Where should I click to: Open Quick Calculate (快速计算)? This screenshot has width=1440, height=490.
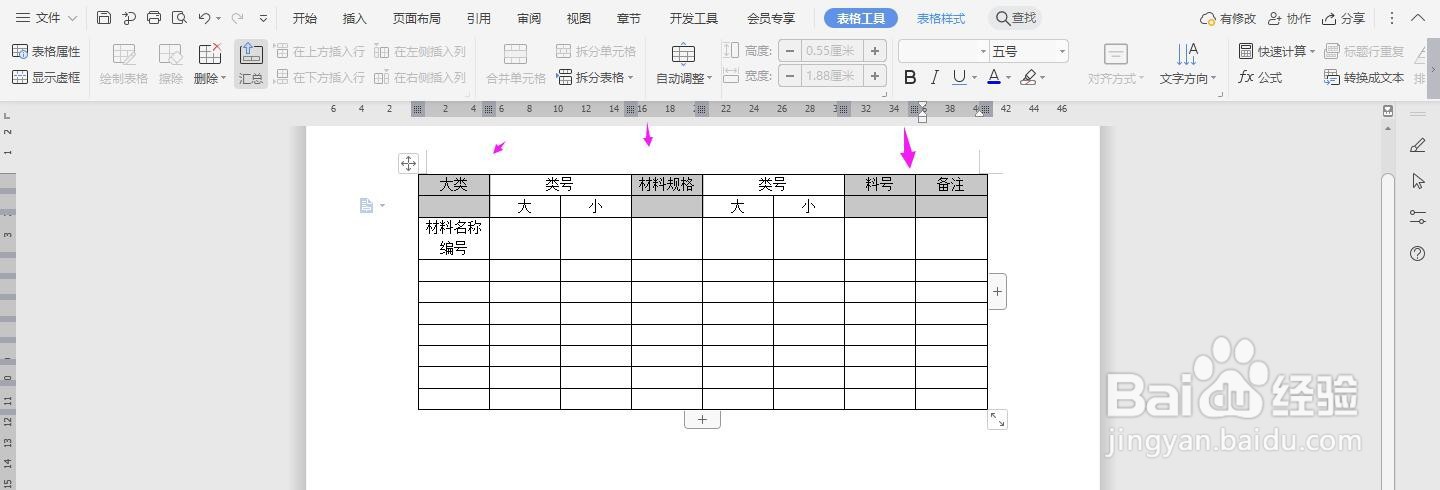click(1277, 51)
